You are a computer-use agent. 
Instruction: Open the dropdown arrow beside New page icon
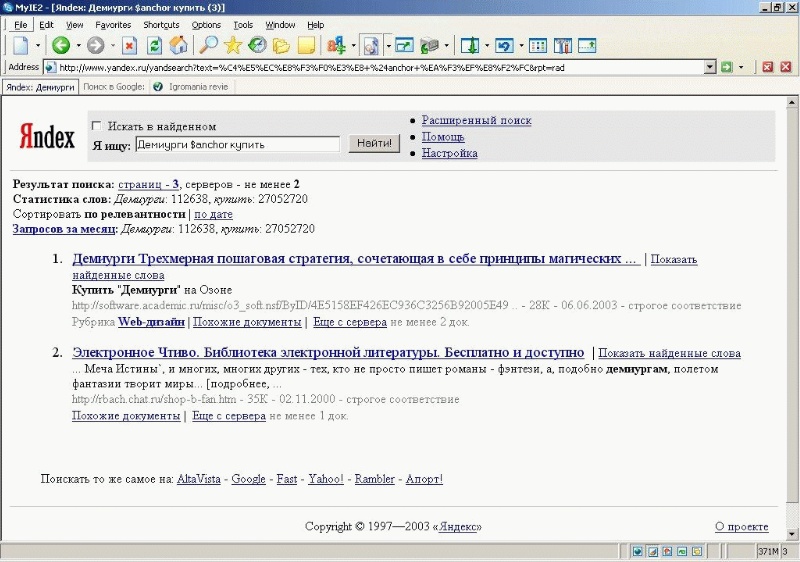point(38,46)
